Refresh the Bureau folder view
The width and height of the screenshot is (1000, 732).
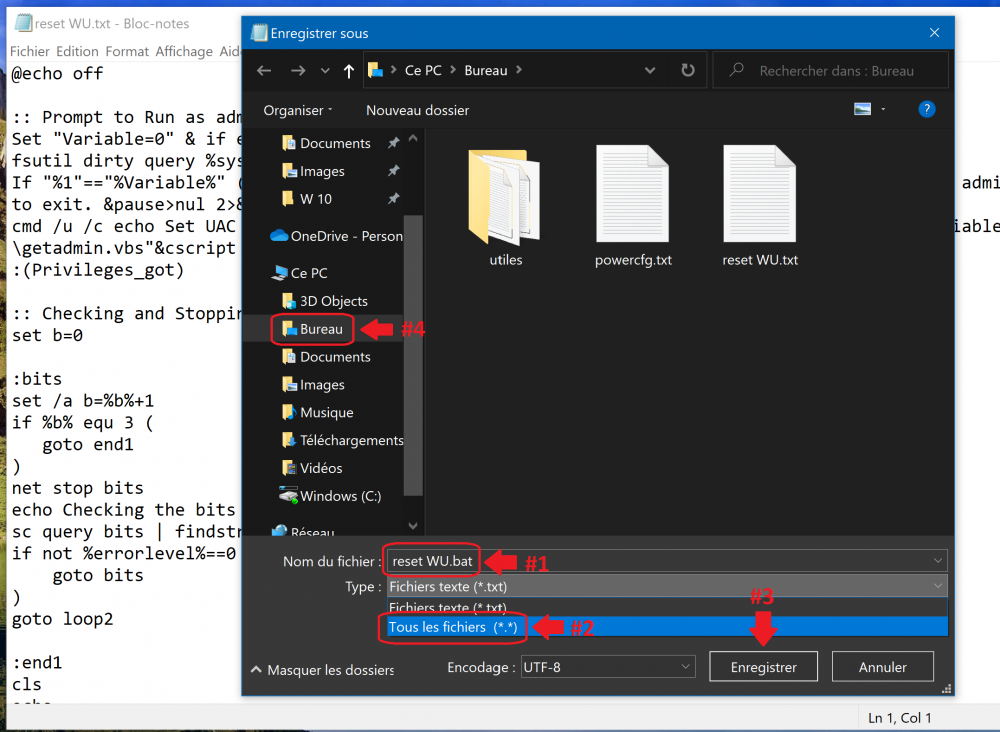pos(687,71)
